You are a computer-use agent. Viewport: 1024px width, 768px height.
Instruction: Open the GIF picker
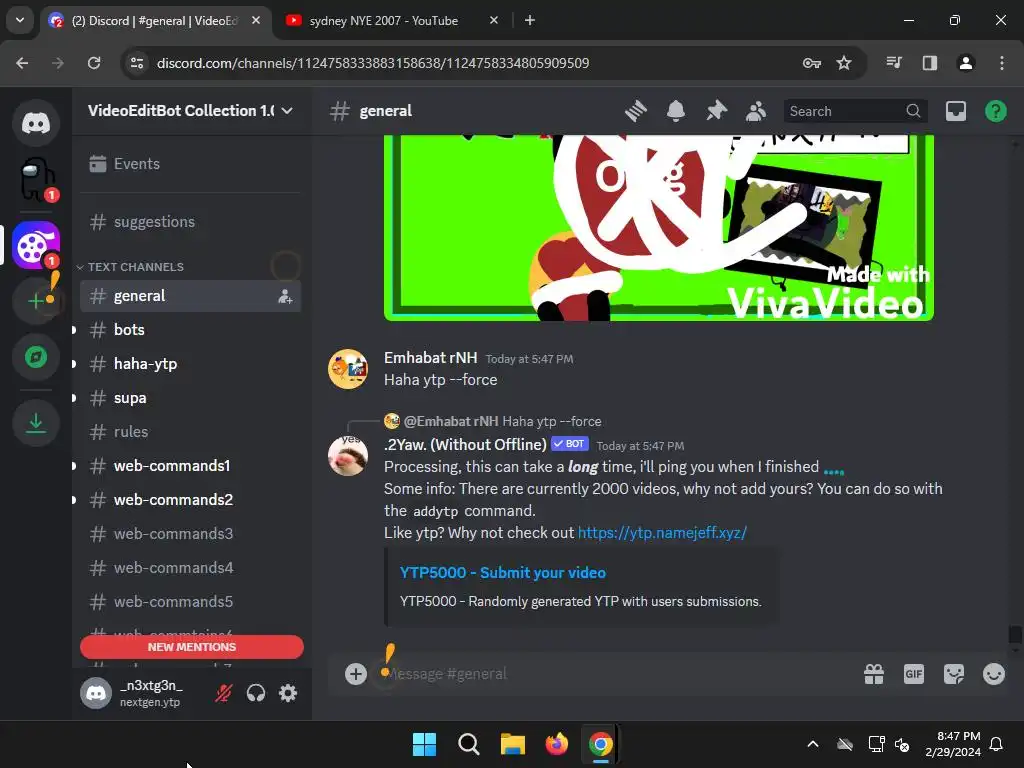pos(914,673)
